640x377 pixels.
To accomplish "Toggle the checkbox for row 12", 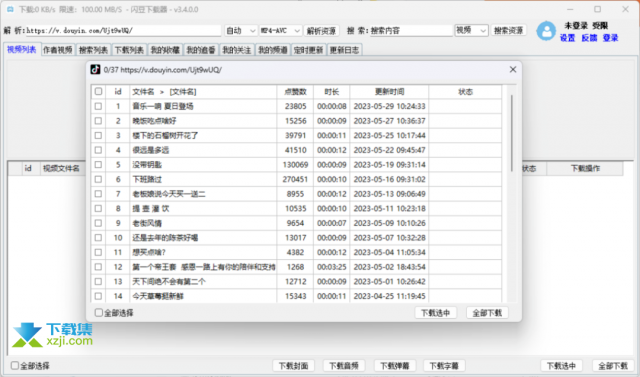I will [x=98, y=267].
